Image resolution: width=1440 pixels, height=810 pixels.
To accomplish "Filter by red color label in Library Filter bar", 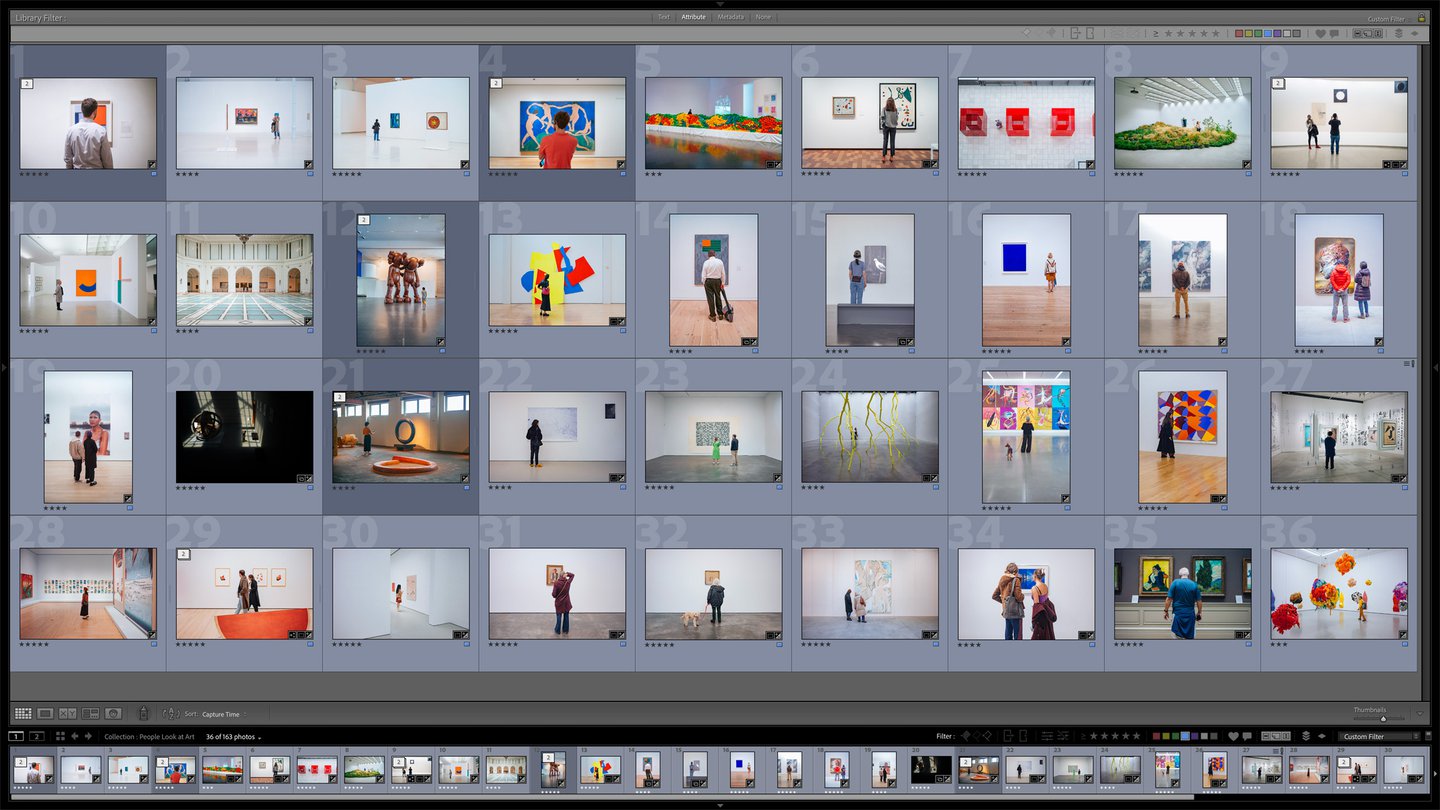I will coord(1239,33).
